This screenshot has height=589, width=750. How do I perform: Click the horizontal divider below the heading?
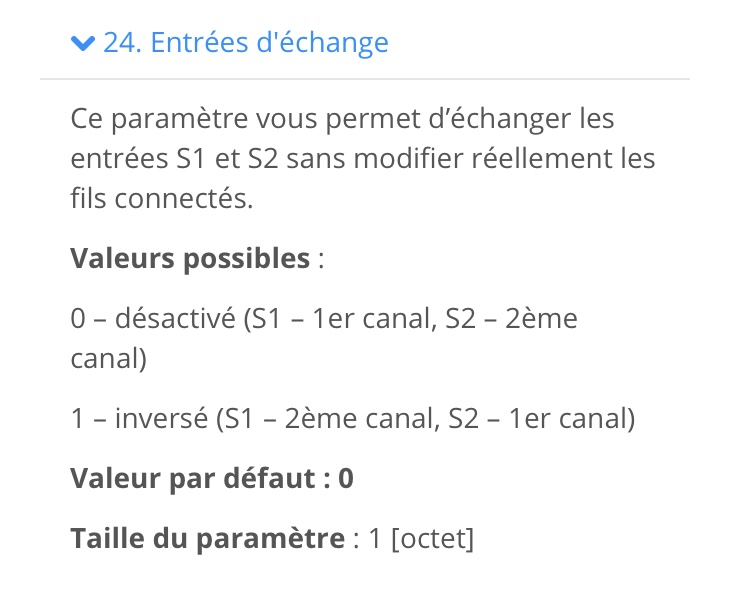[x=365, y=79]
